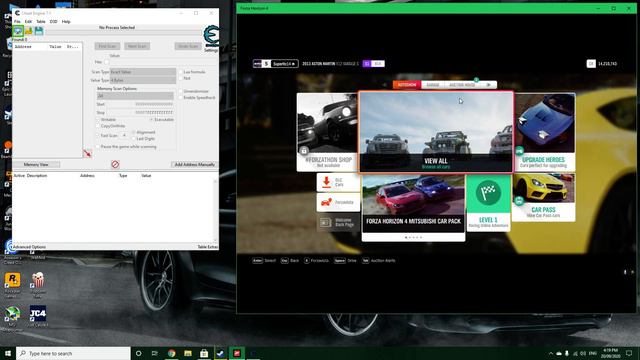
Task: Open the Table menu in Cheat Engine
Action: point(41,22)
